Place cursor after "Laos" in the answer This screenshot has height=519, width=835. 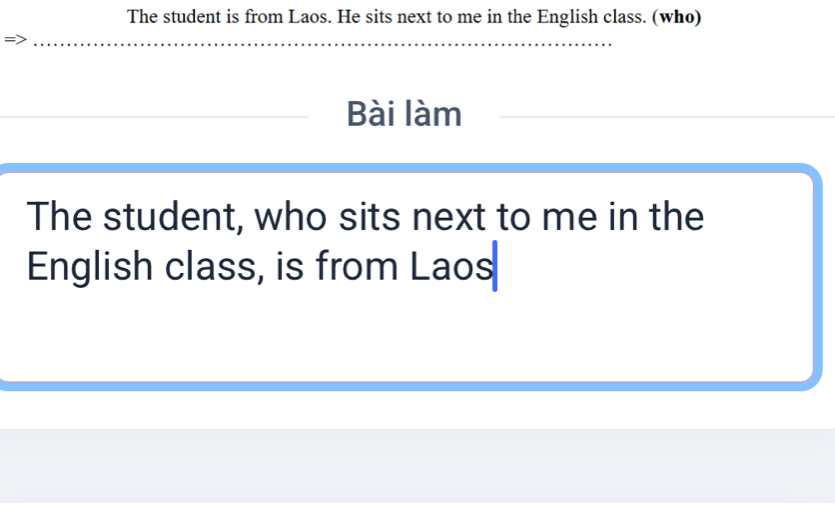point(494,267)
